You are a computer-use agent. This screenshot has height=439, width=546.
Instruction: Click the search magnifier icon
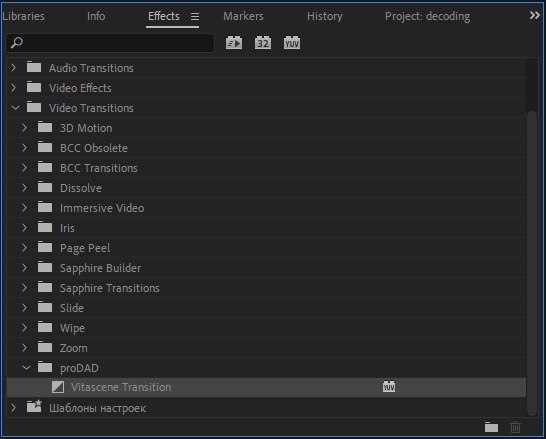click(x=17, y=43)
